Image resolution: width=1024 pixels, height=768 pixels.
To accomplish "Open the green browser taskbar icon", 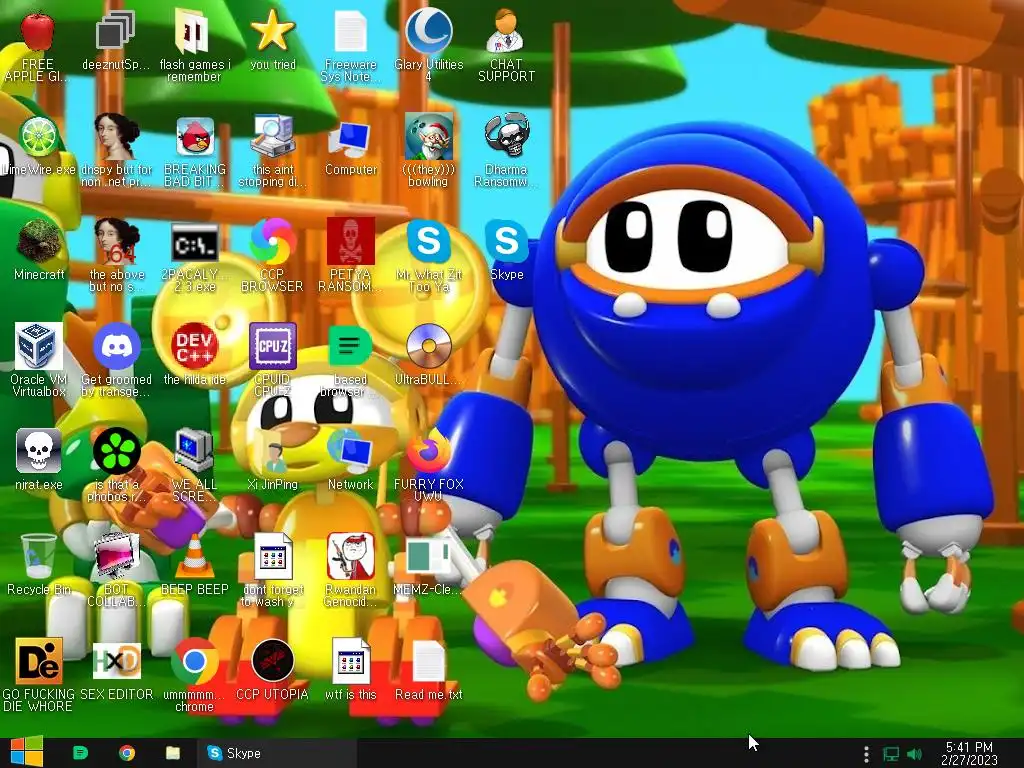I will [x=80, y=753].
